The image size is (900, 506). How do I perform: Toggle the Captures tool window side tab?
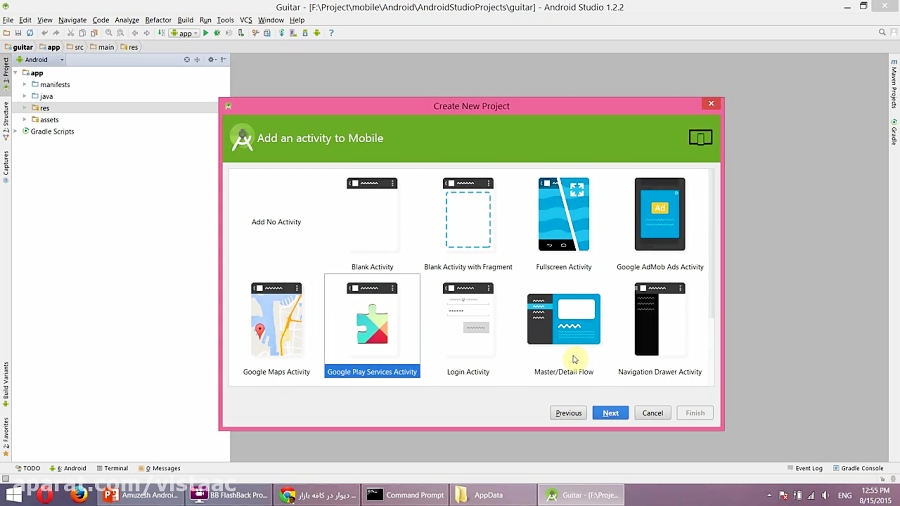pyautogui.click(x=6, y=167)
